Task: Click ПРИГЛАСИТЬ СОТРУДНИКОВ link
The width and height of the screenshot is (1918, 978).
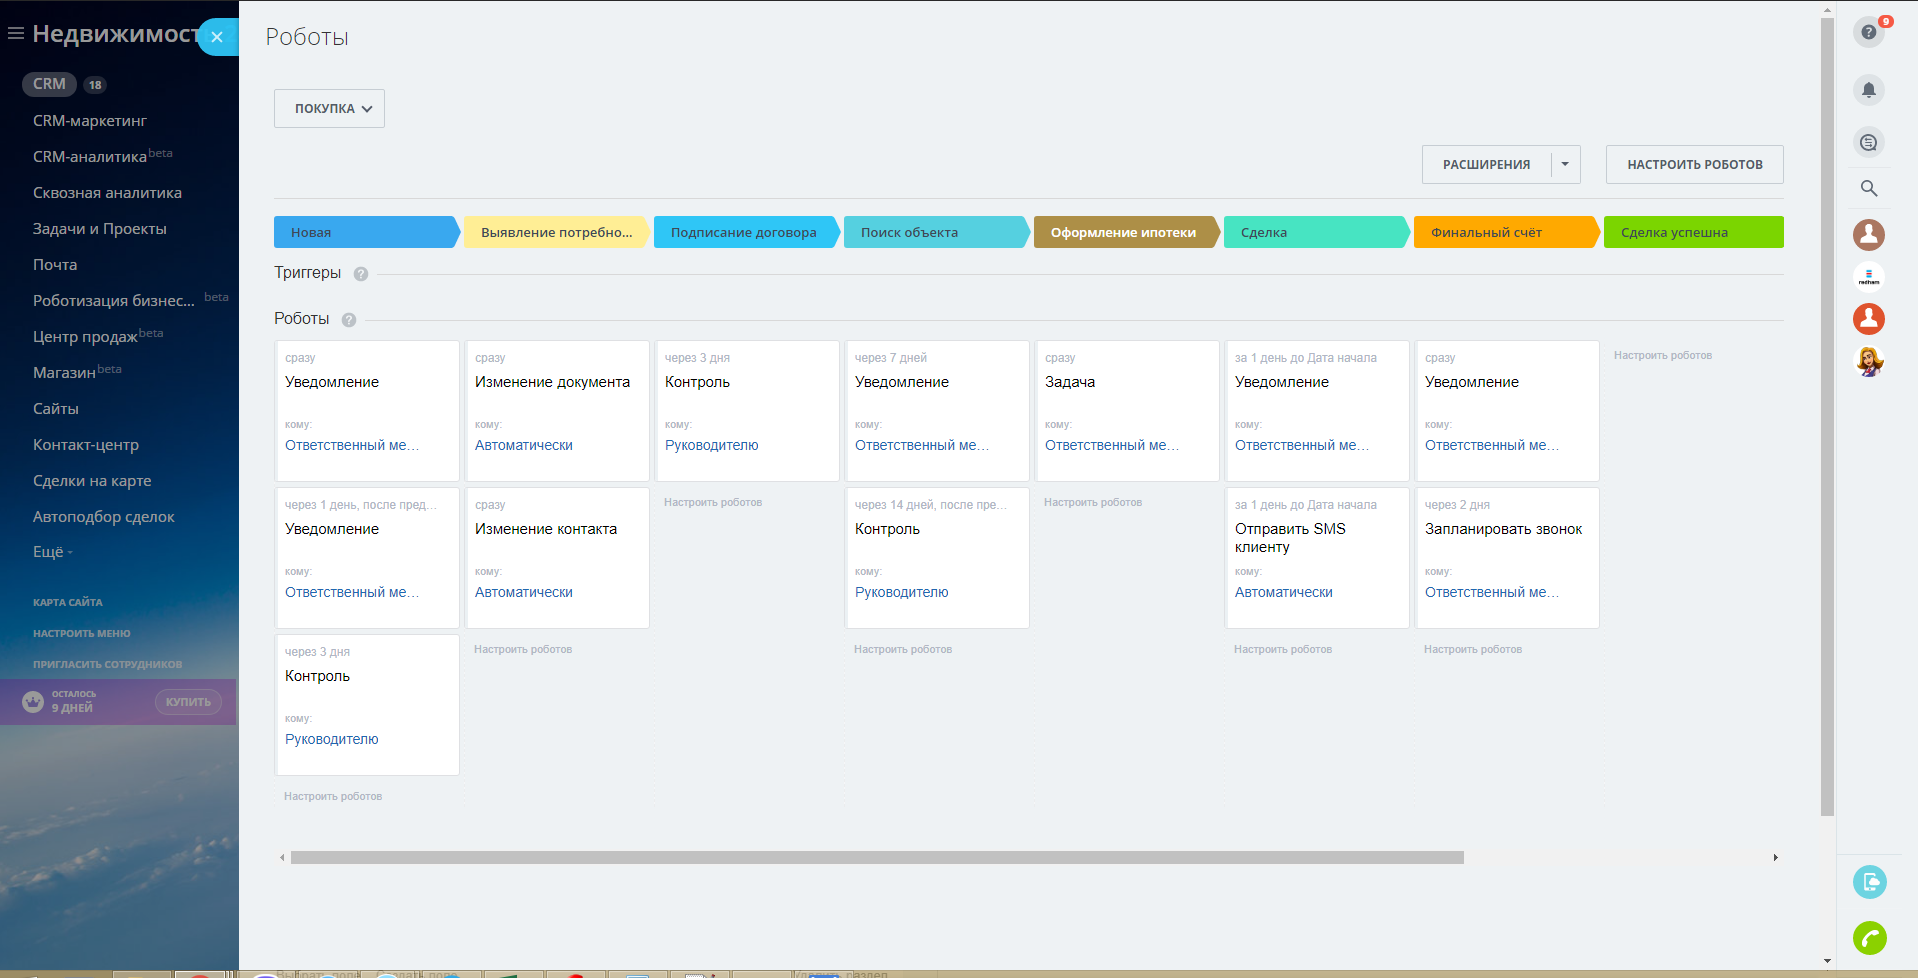Action: pos(108,665)
